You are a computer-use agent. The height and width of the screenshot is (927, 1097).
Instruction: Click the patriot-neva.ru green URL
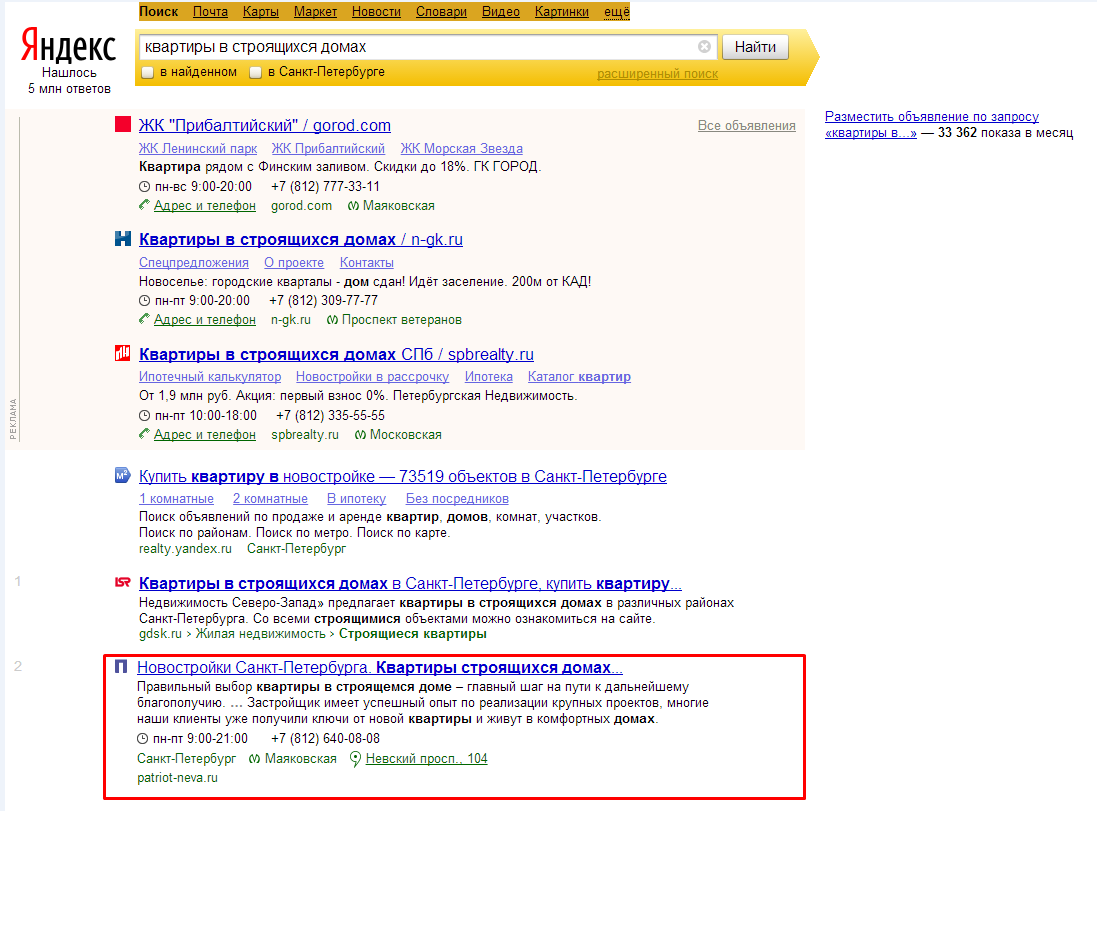[178, 778]
